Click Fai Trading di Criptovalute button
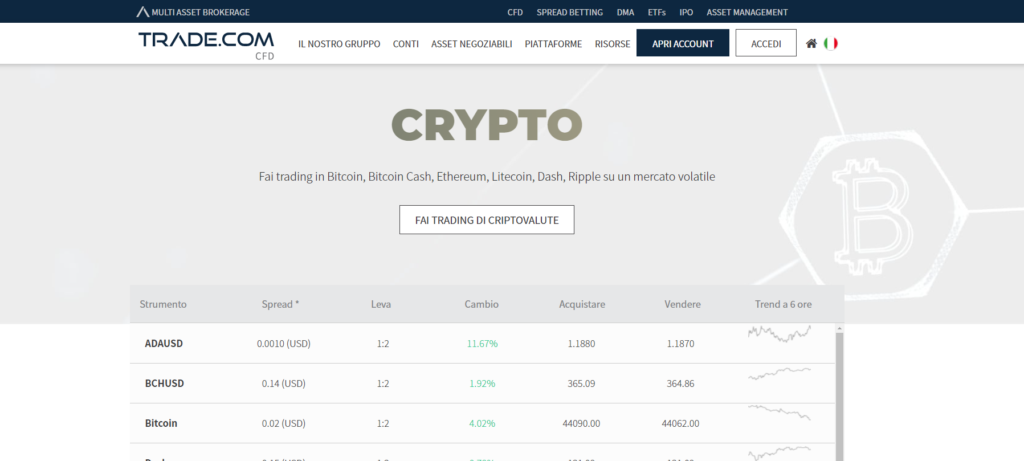Image resolution: width=1024 pixels, height=461 pixels. [487, 220]
